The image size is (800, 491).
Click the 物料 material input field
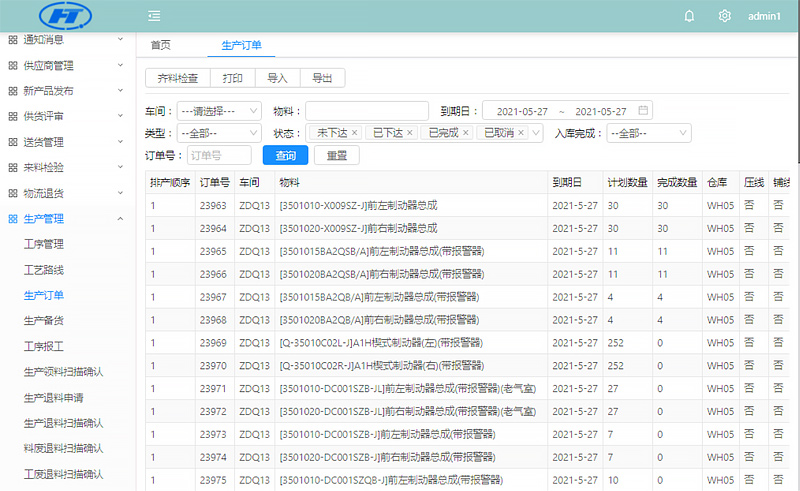[366, 111]
